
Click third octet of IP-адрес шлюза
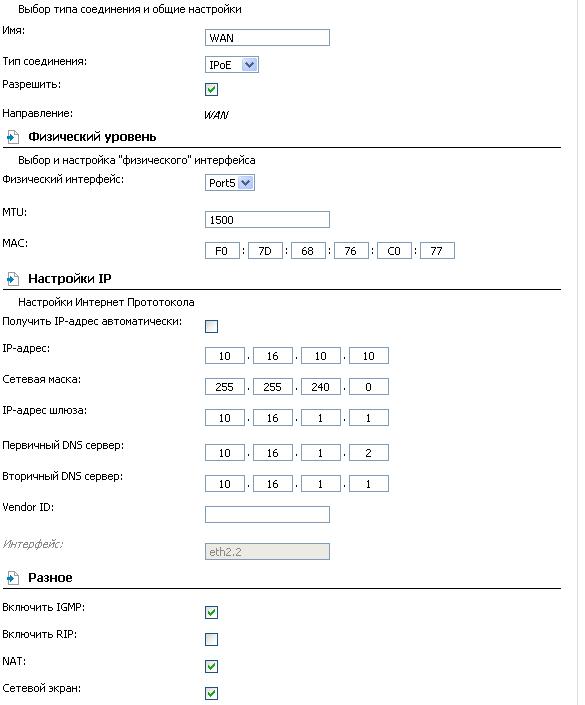pos(321,418)
